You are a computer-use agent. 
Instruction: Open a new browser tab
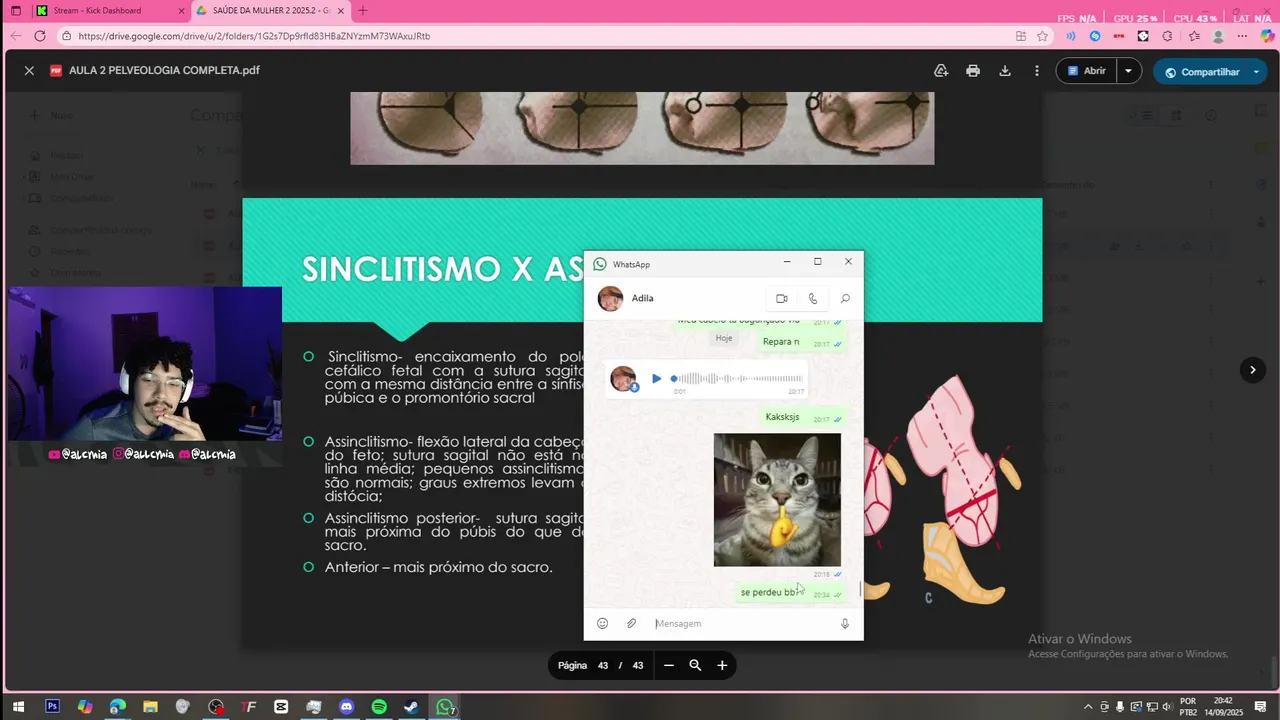[362, 10]
